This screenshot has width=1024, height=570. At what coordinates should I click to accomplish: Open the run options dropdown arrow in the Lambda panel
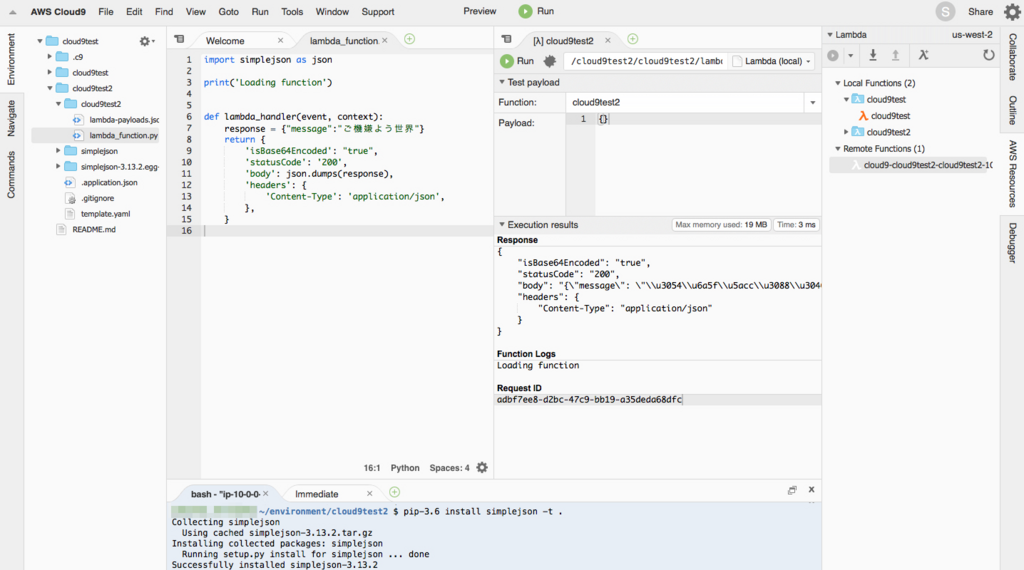click(850, 55)
